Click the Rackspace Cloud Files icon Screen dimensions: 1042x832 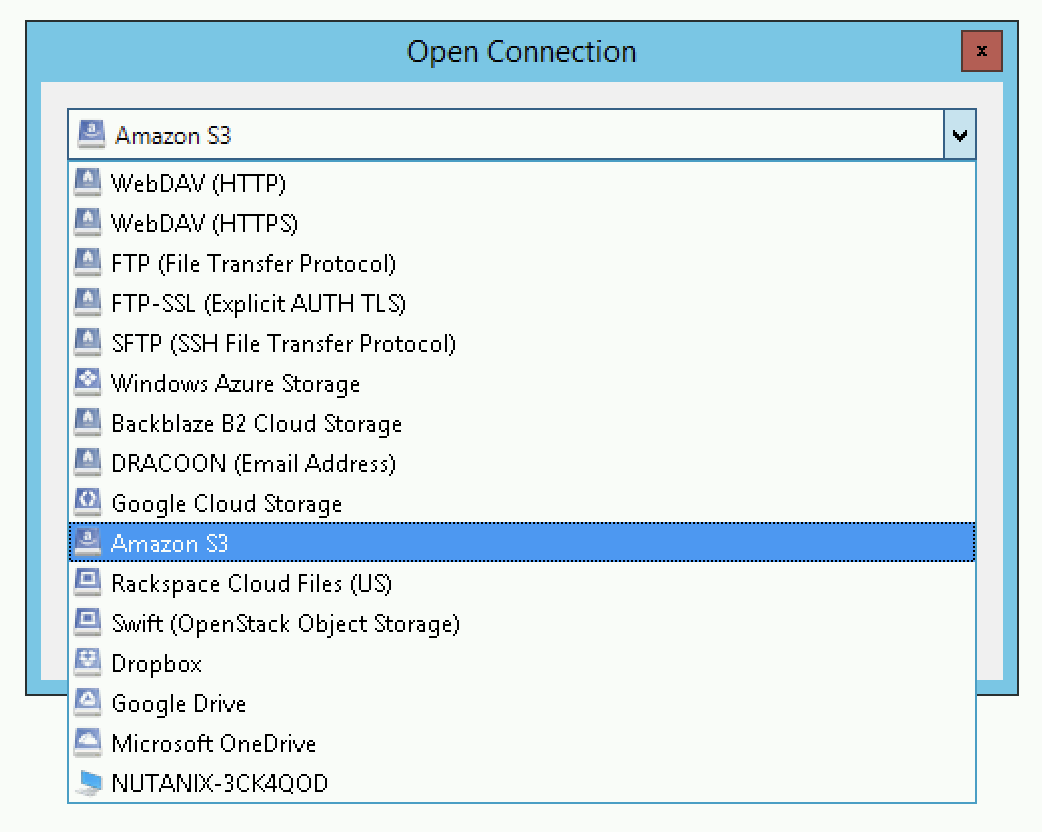tap(88, 582)
